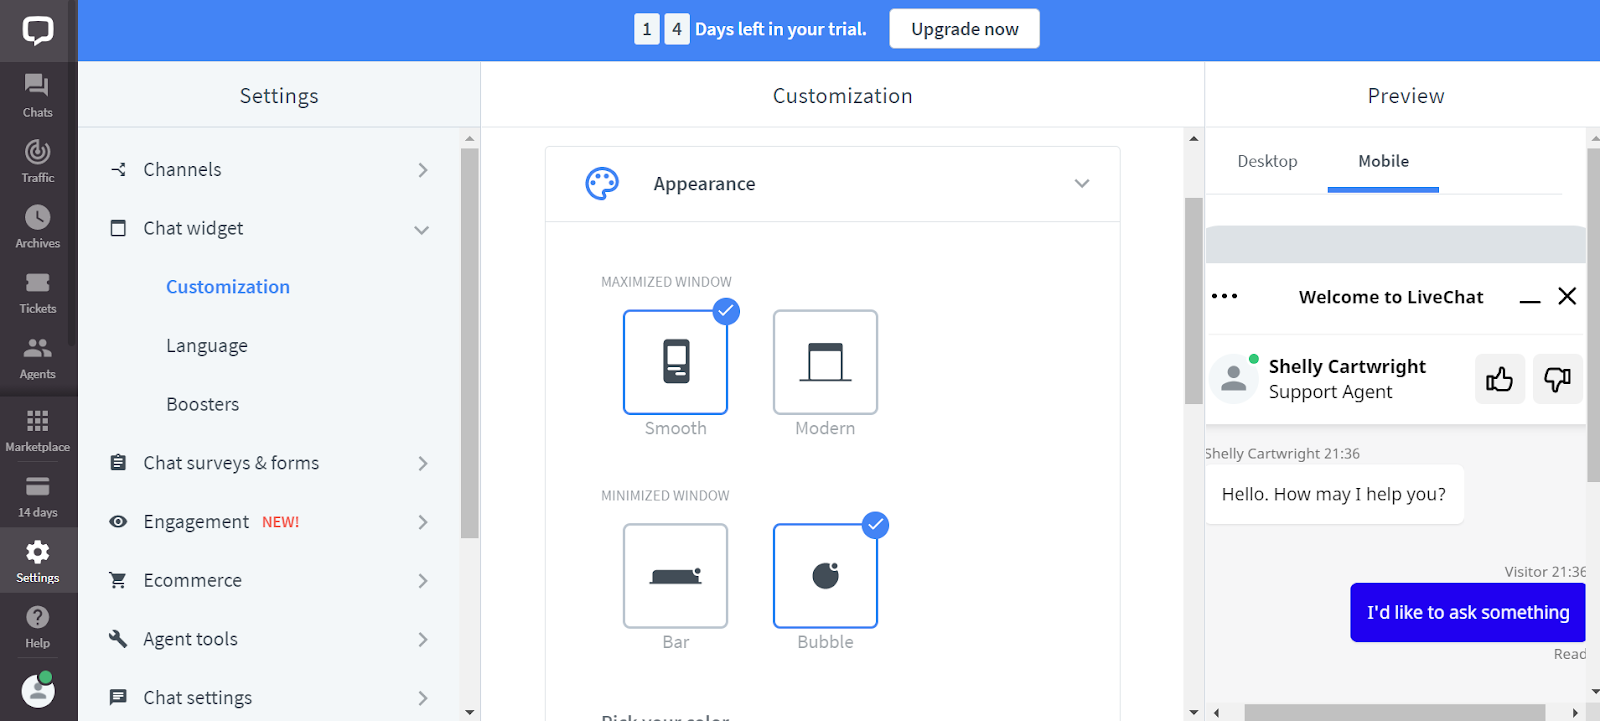Click the Hello. How may I help you? bubble
This screenshot has height=721, width=1600.
tap(1334, 494)
